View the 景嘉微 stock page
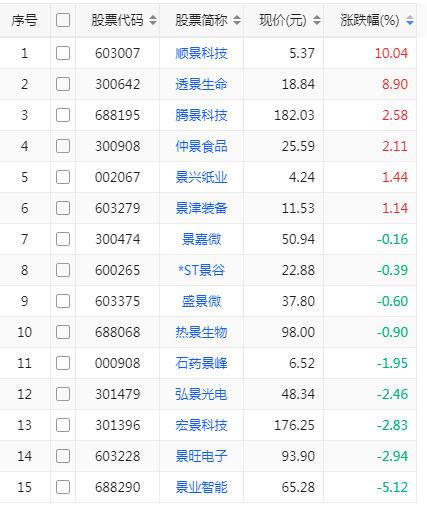Image resolution: width=427 pixels, height=510 pixels. (x=201, y=239)
